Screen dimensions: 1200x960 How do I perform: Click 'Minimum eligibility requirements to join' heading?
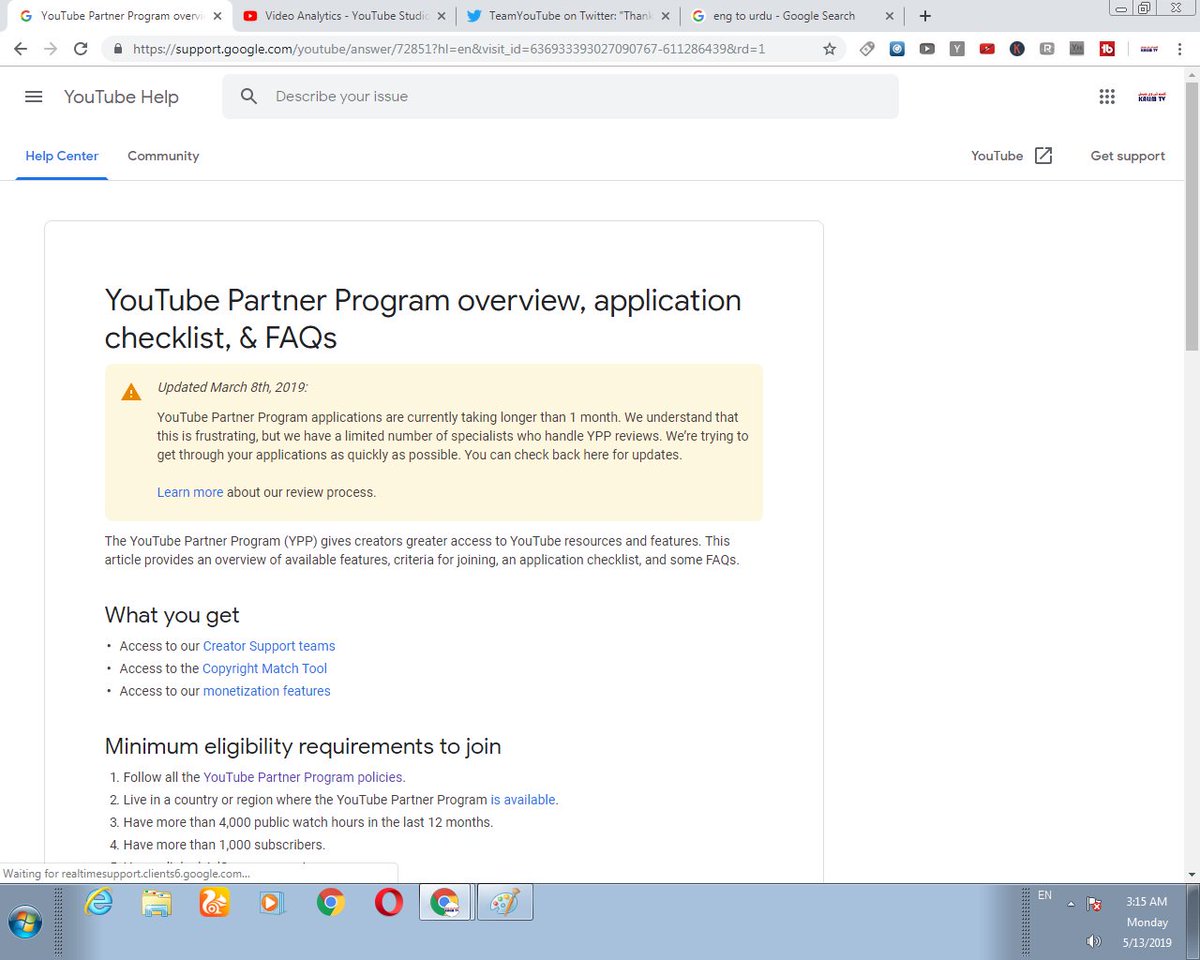303,746
